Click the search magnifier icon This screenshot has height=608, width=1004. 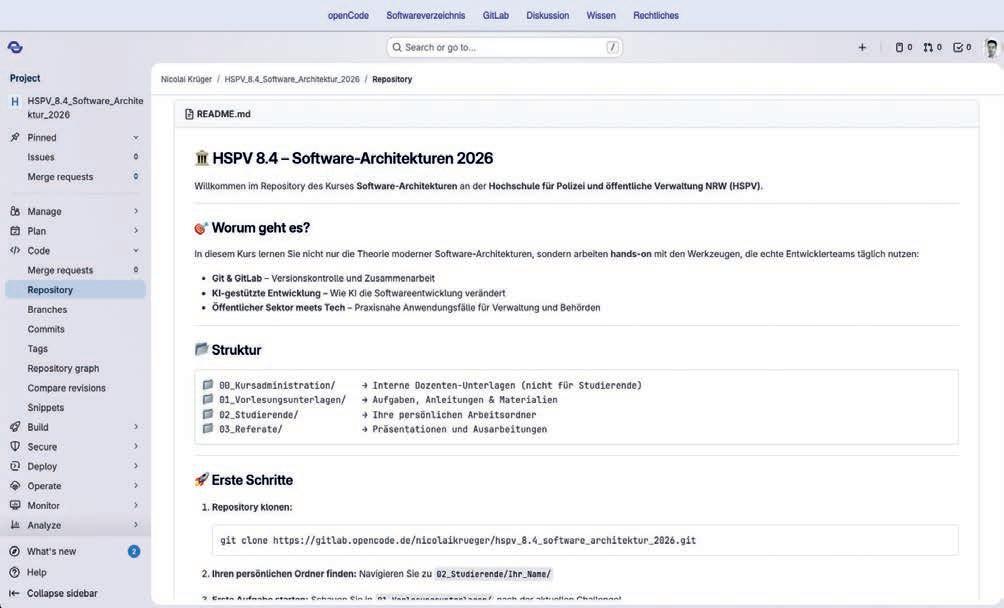397,47
